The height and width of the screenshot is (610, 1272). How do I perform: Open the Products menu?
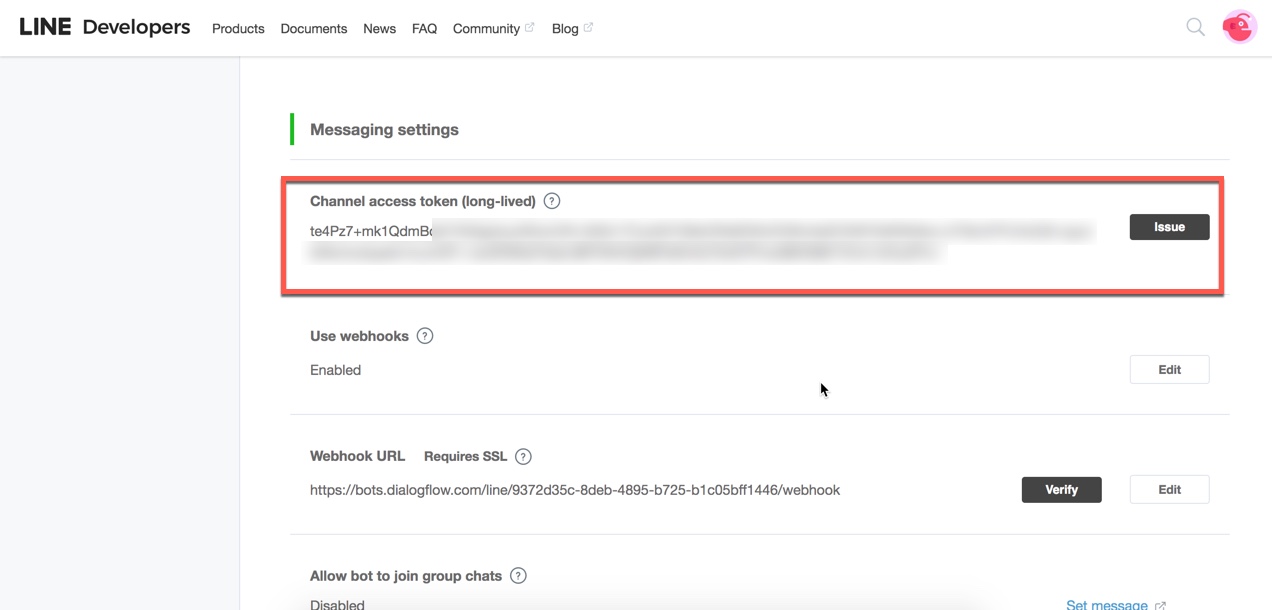coord(238,29)
